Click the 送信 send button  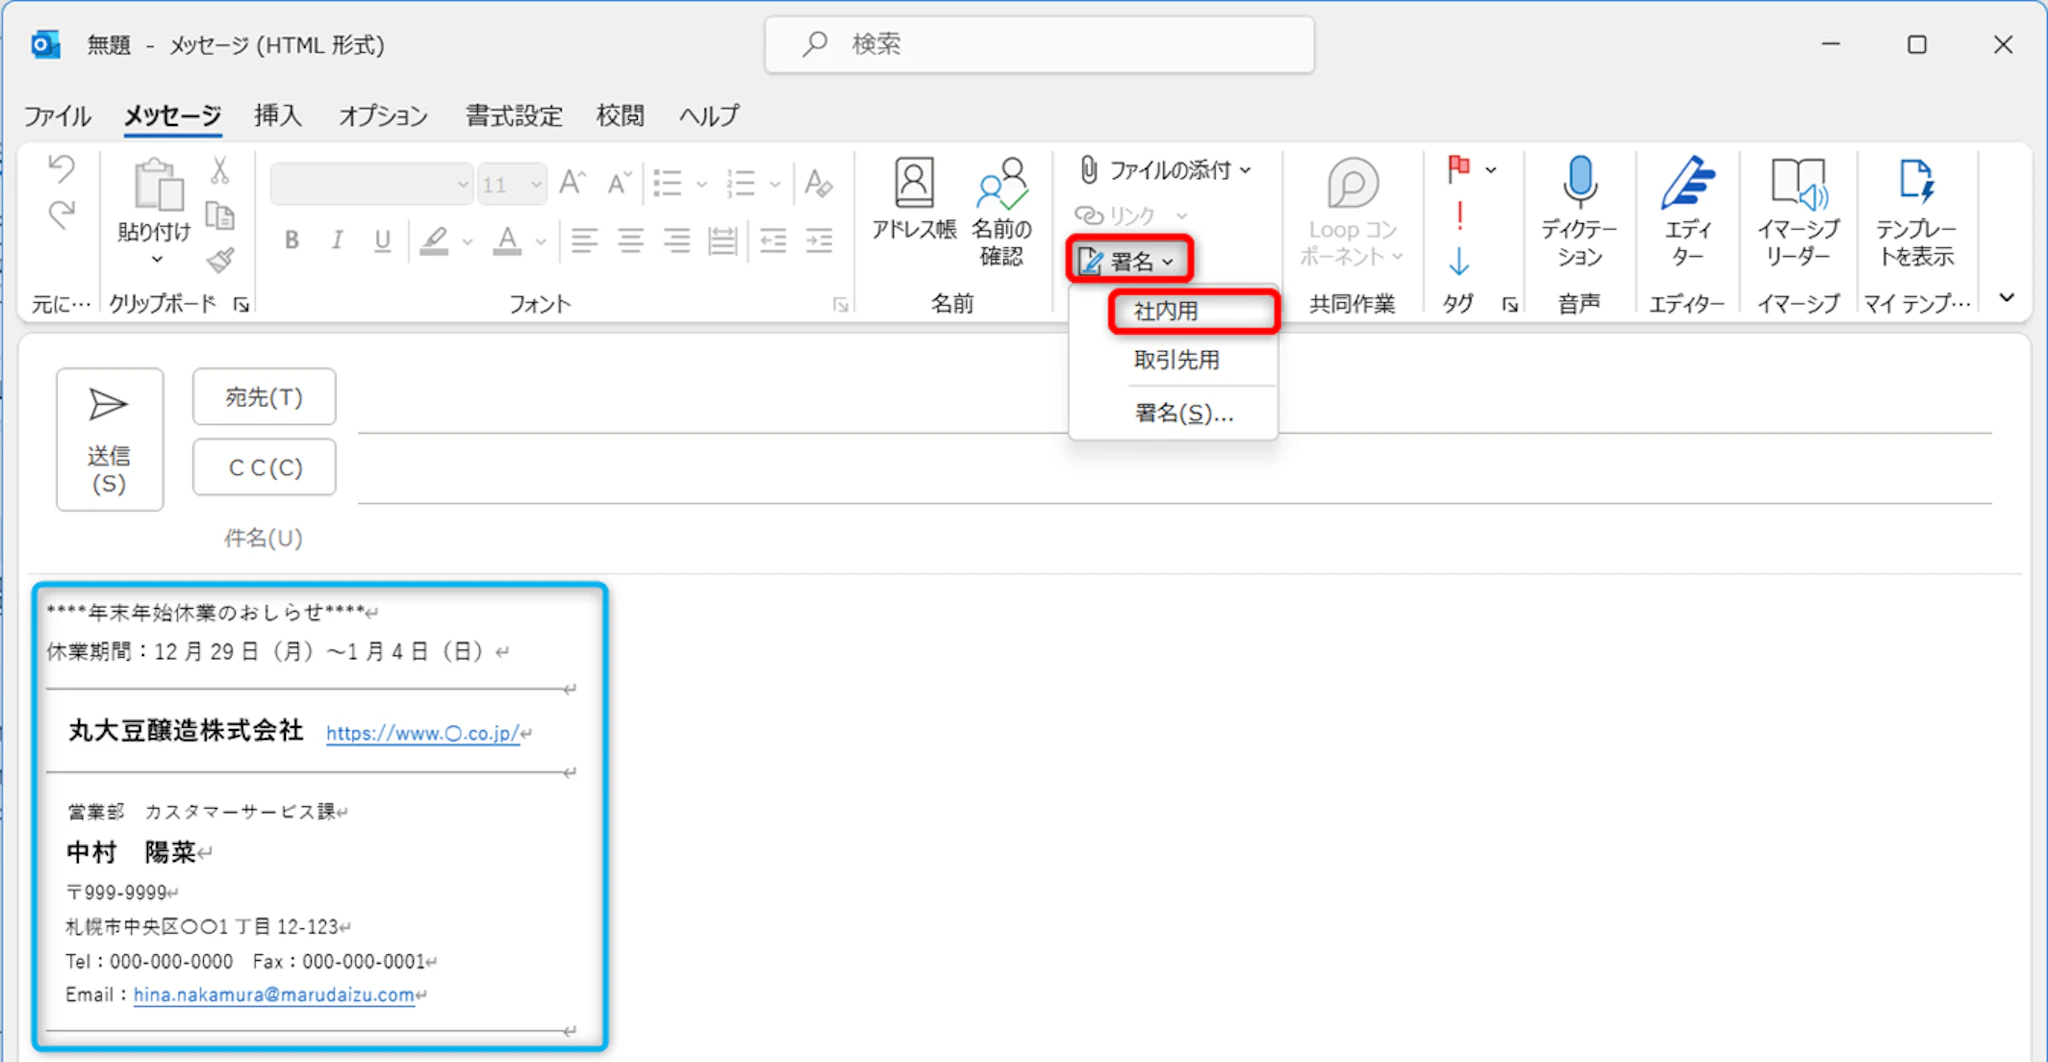click(109, 439)
